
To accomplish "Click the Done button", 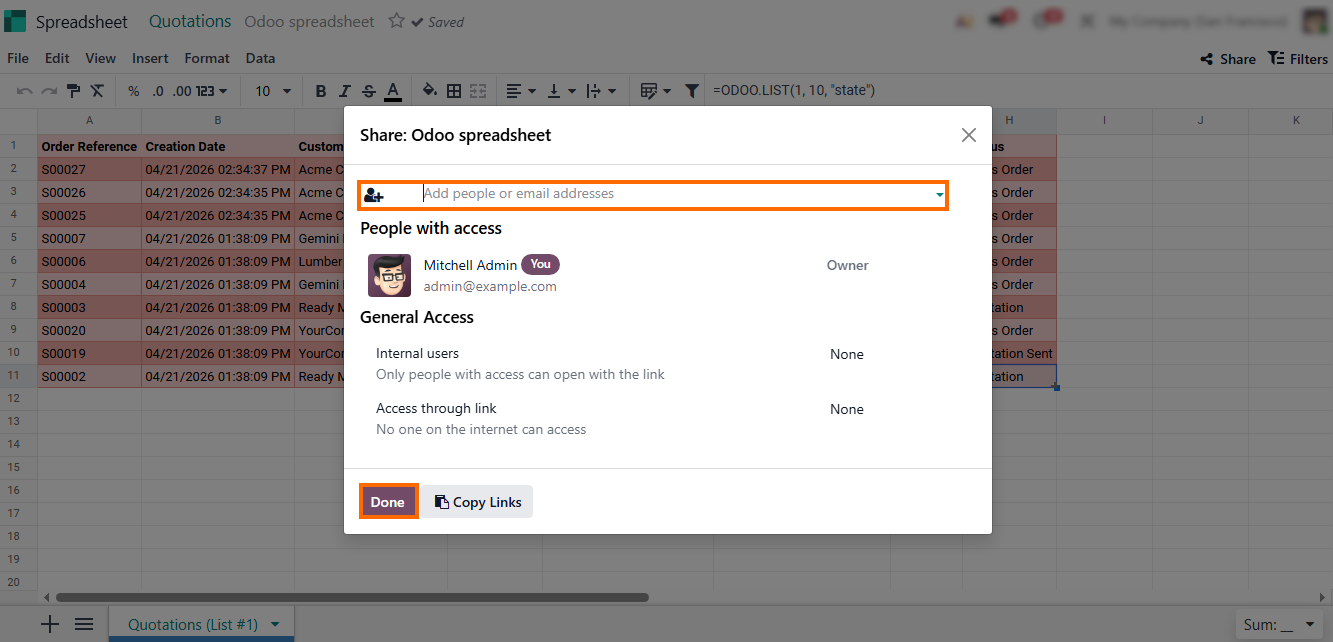I will 387,502.
